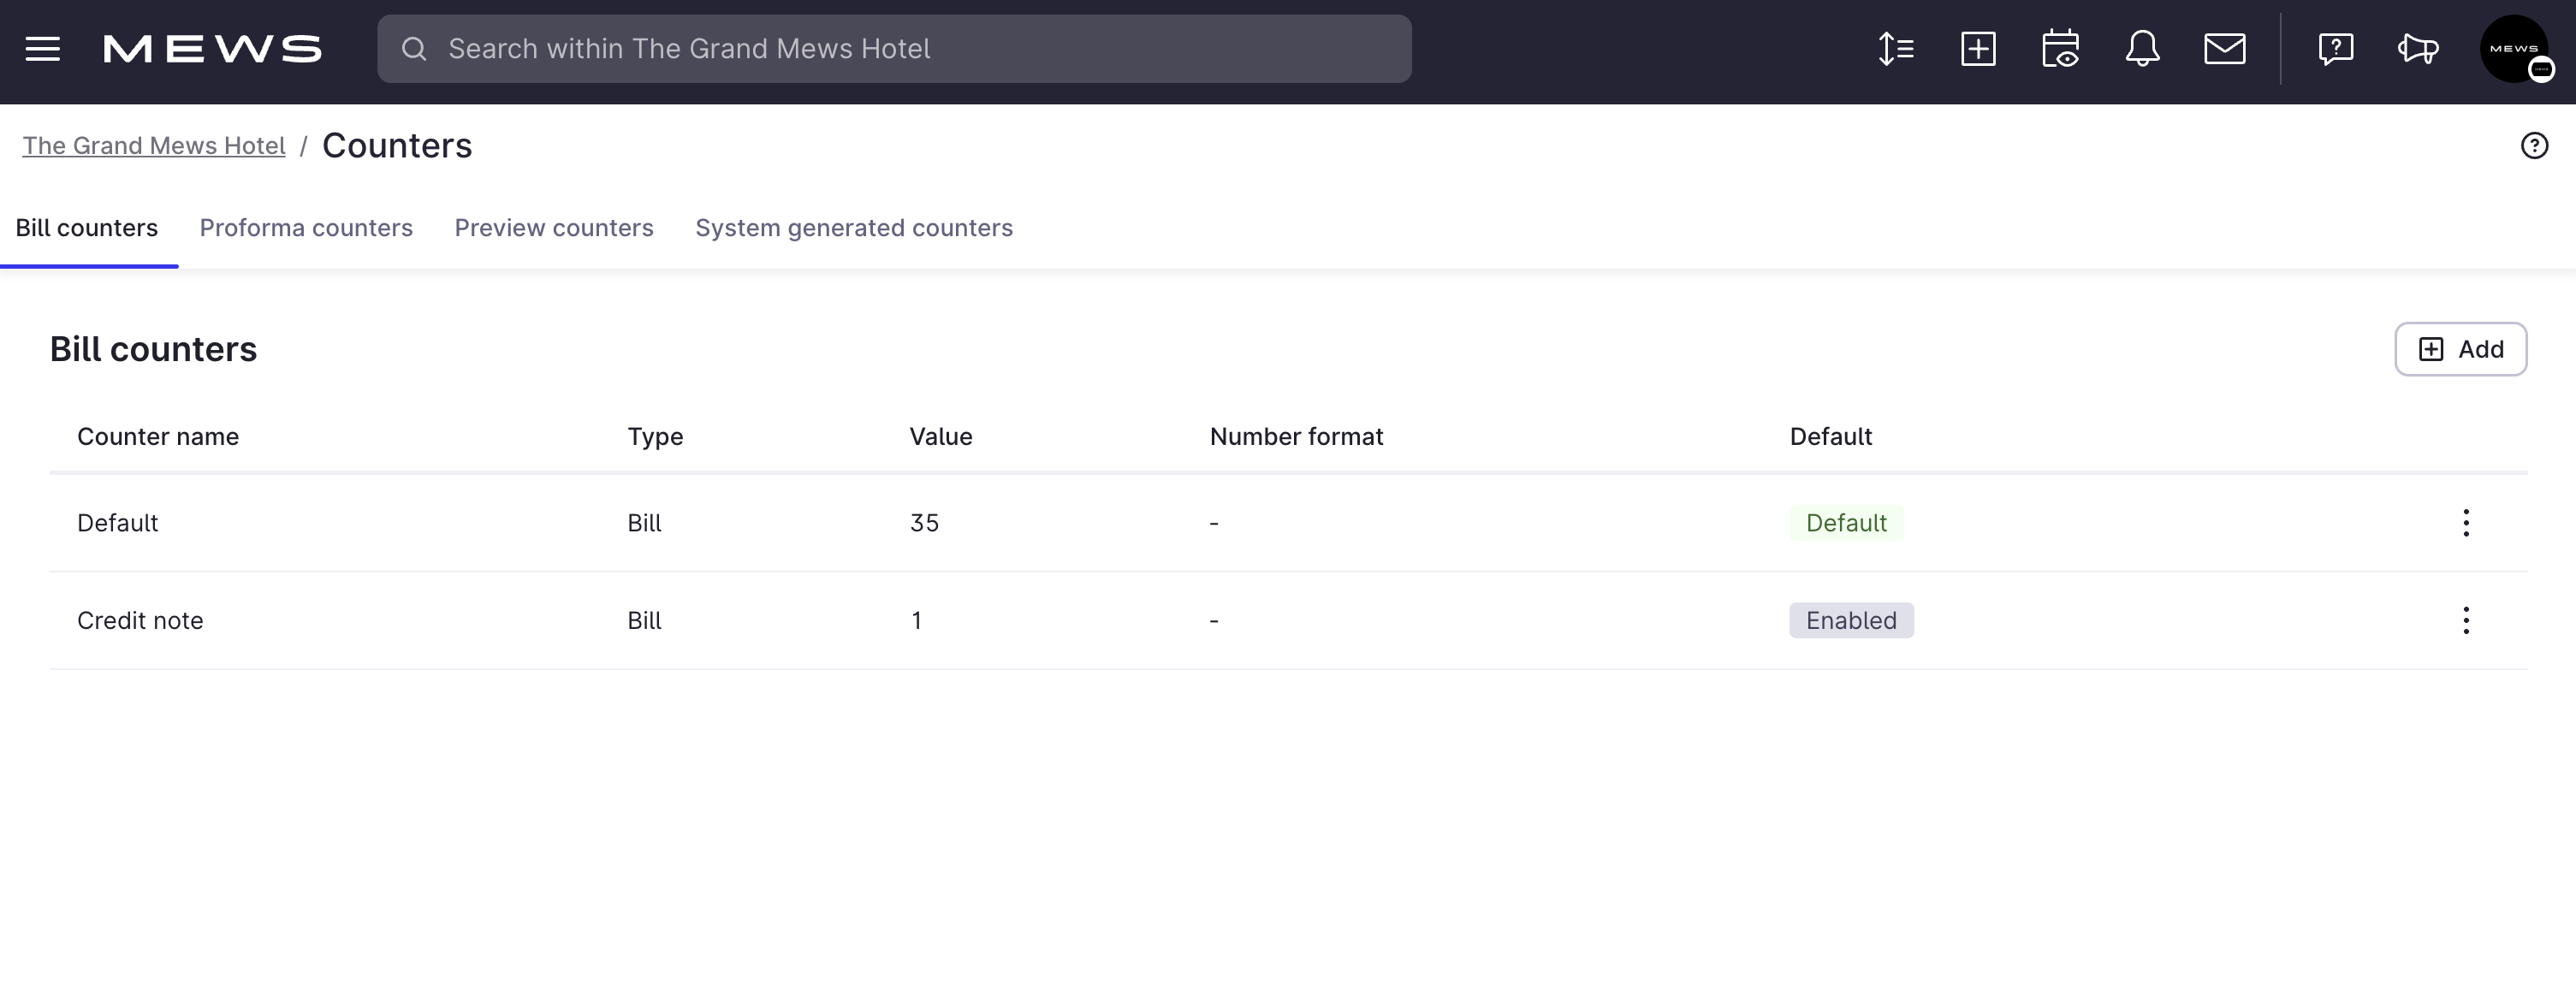Viewport: 2576px width, 1008px height.
Task: Switch to Proforma counters tab
Action: click(306, 228)
